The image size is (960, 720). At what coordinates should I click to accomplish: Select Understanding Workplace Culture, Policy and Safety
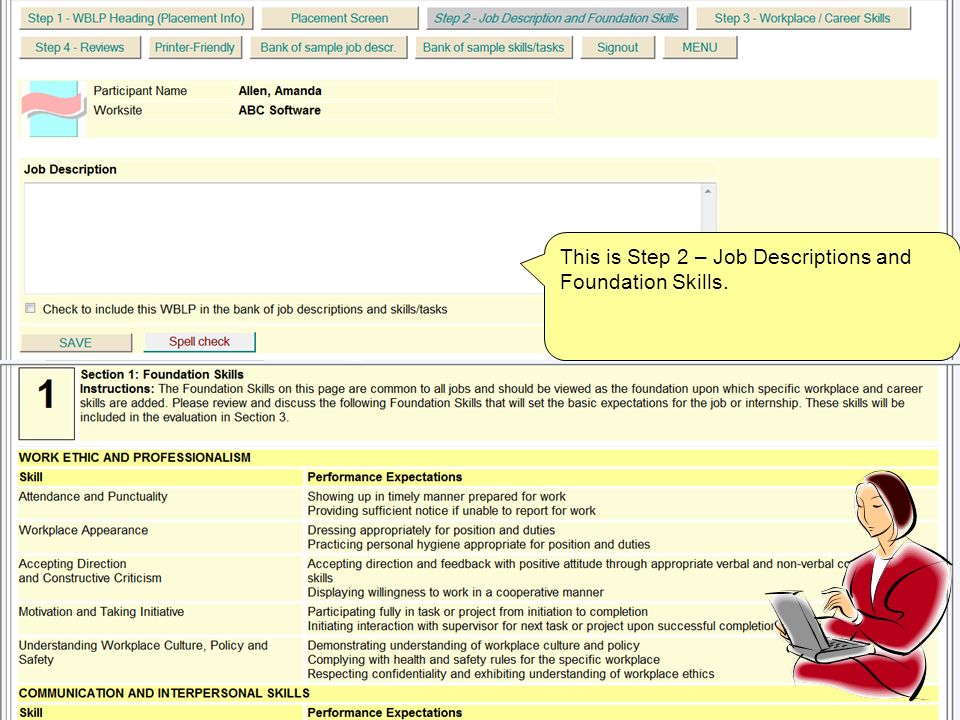click(143, 652)
